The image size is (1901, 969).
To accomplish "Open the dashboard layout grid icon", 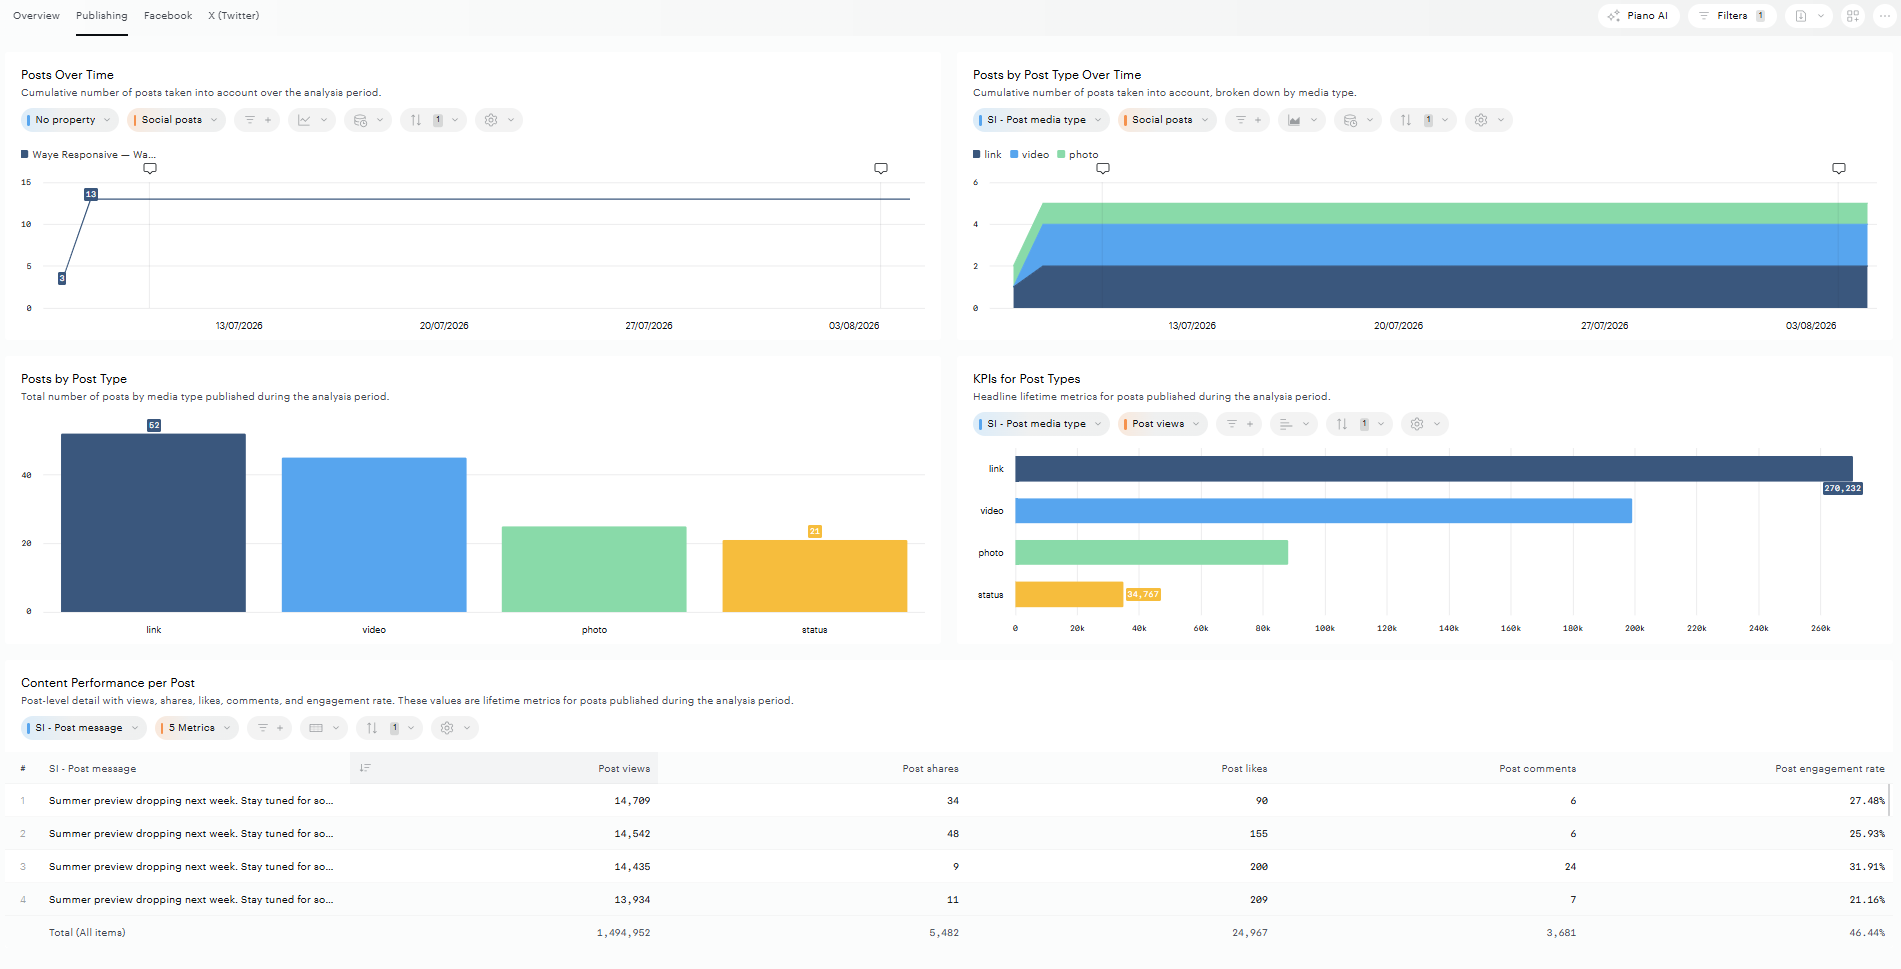I will point(1853,16).
